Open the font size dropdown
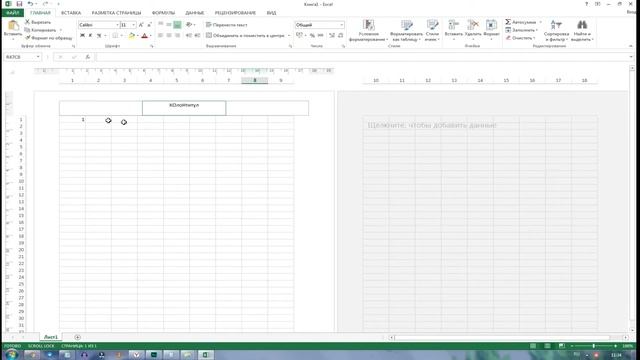640x360 pixels. 133,25
